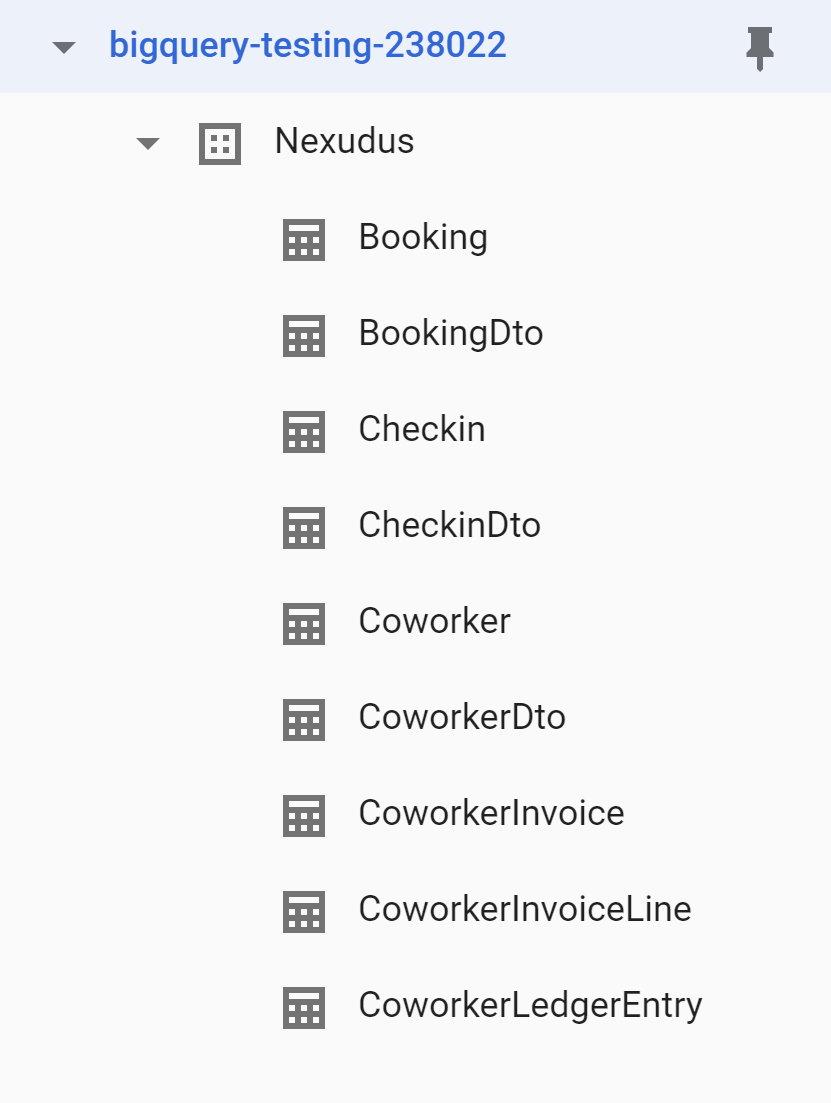Click the table icon beside CoworkerInvoice
Image resolution: width=831 pixels, height=1103 pixels.
[304, 816]
